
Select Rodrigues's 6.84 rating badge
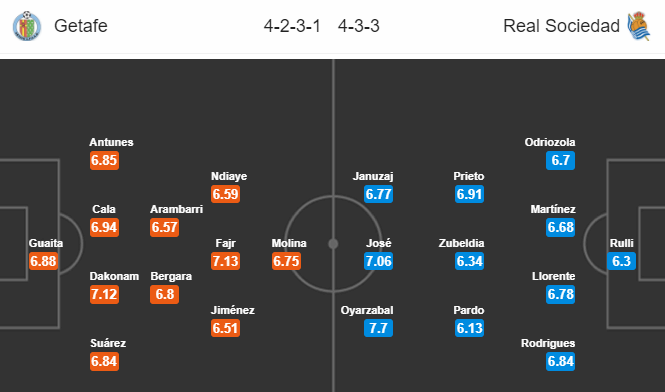(x=561, y=361)
